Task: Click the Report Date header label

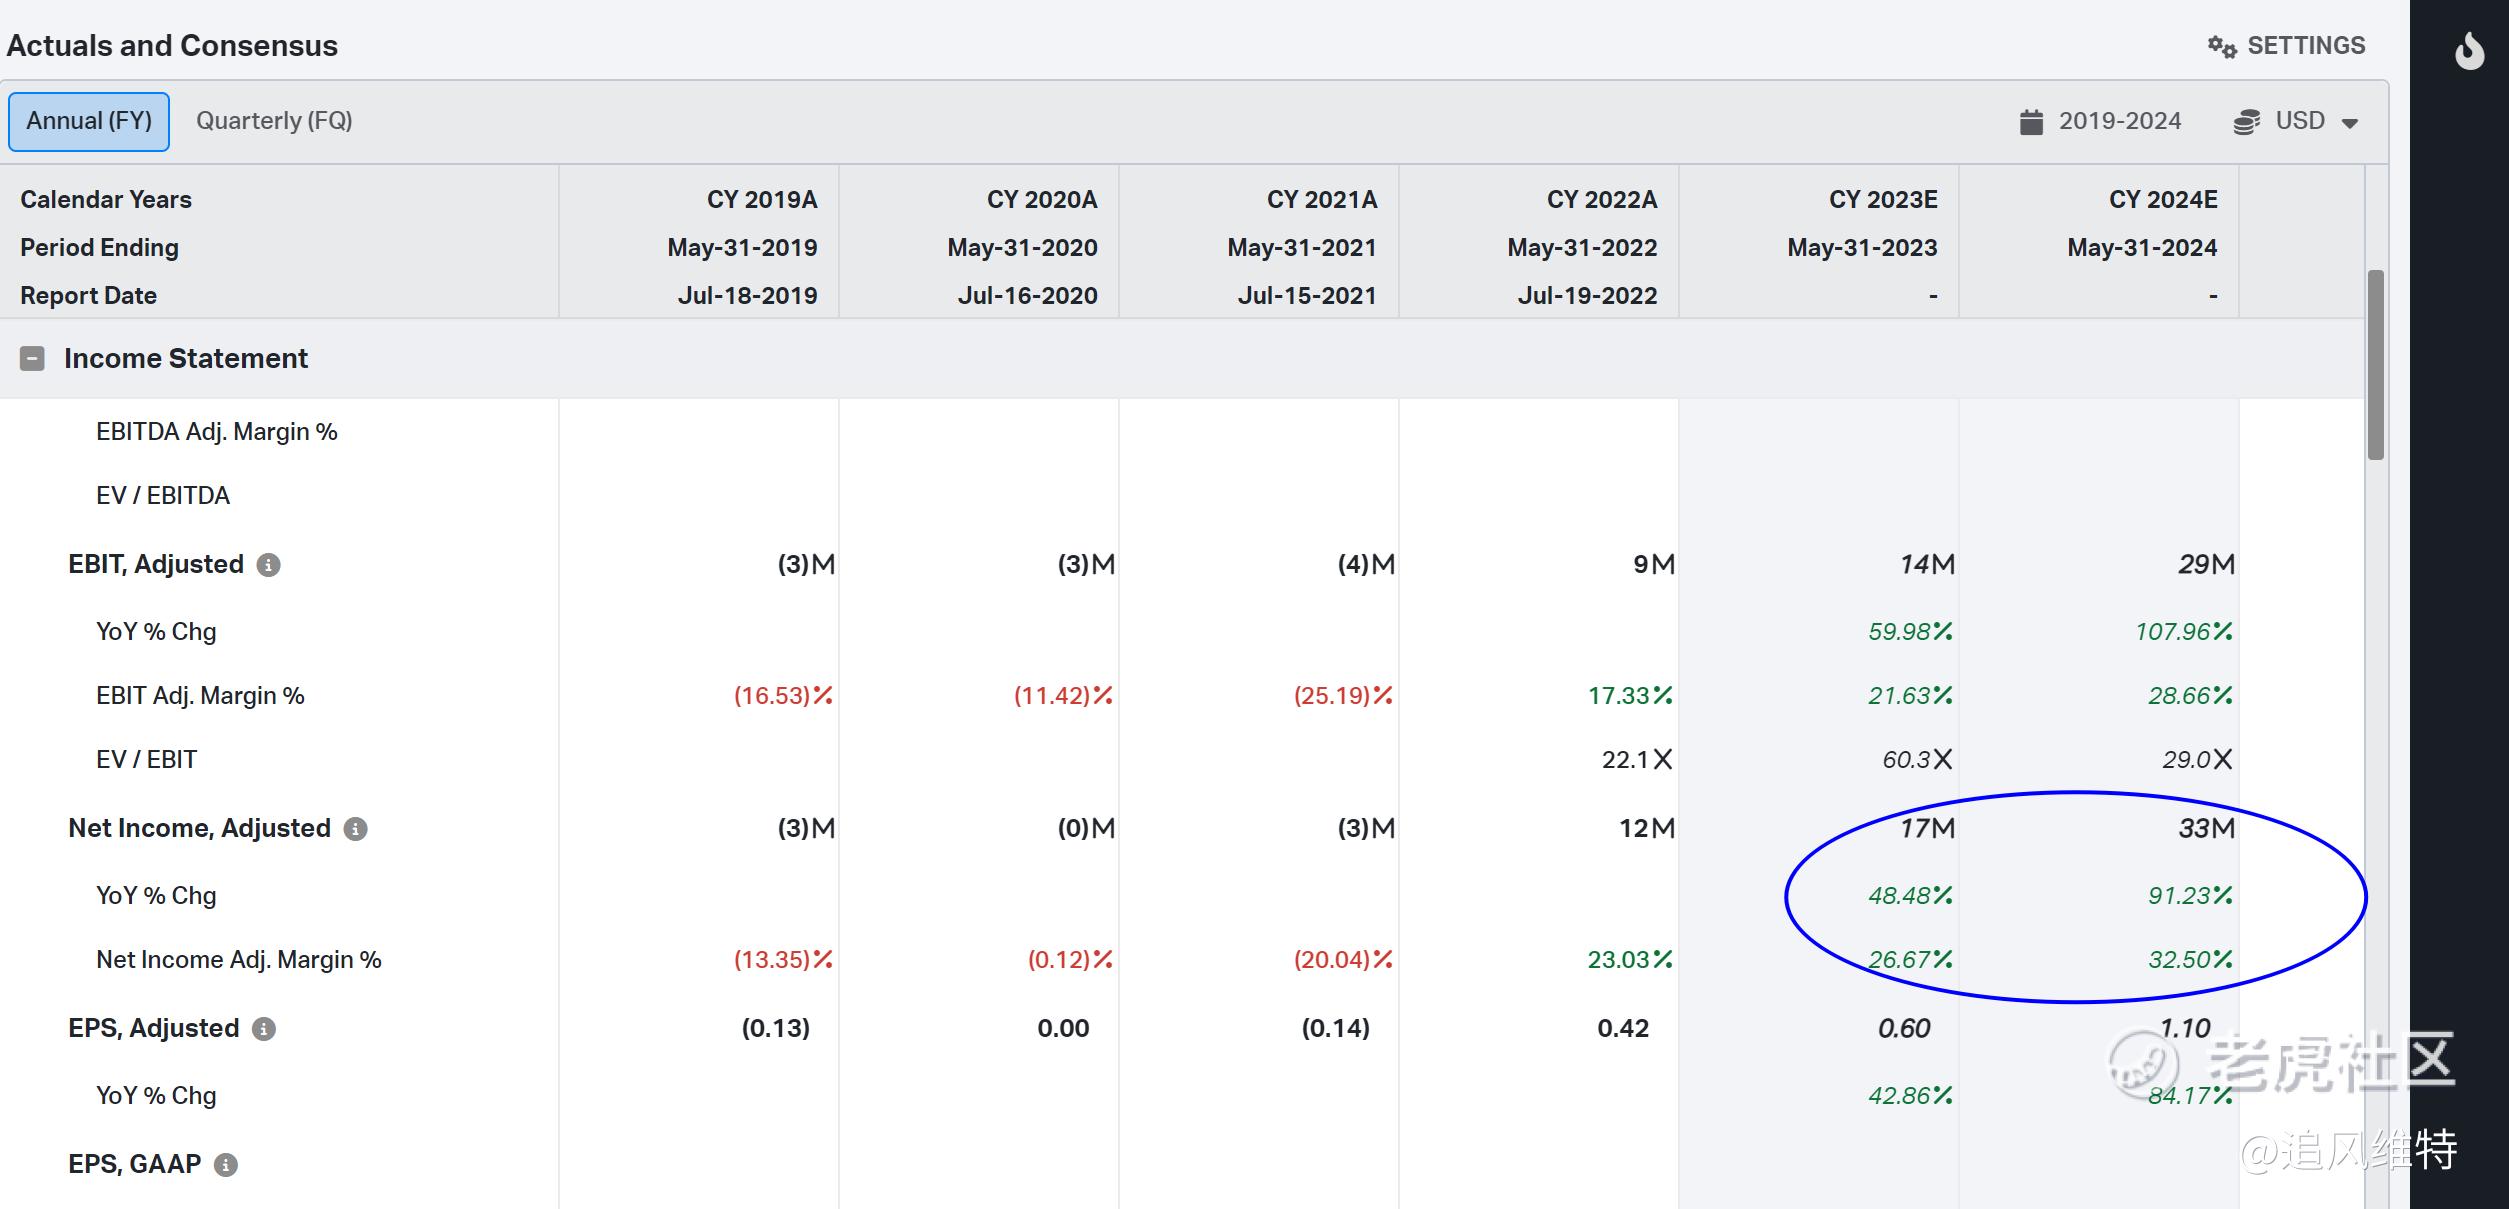Action: click(x=88, y=296)
